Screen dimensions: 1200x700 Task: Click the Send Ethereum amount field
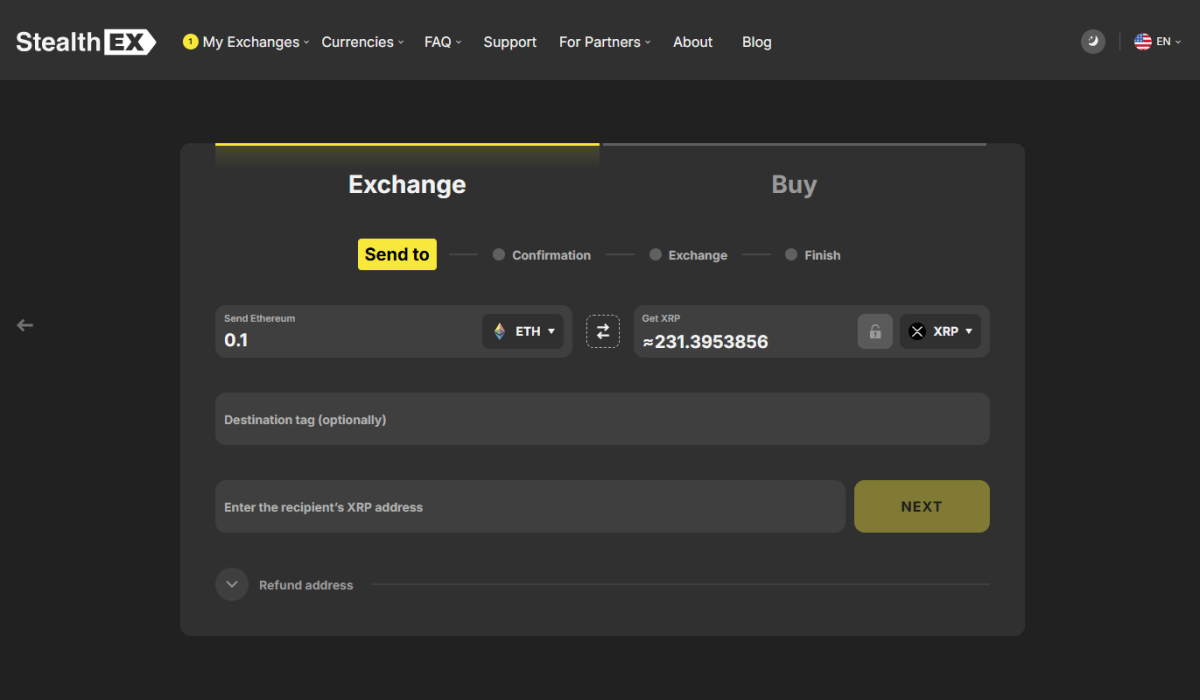345,340
